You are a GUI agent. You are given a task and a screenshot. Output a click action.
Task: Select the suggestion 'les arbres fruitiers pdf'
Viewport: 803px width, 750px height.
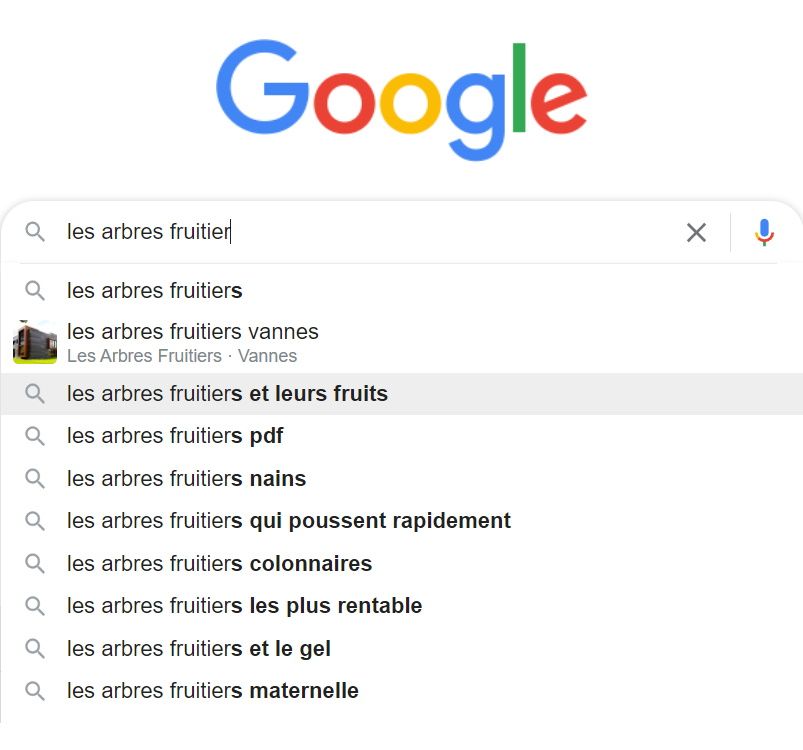175,436
